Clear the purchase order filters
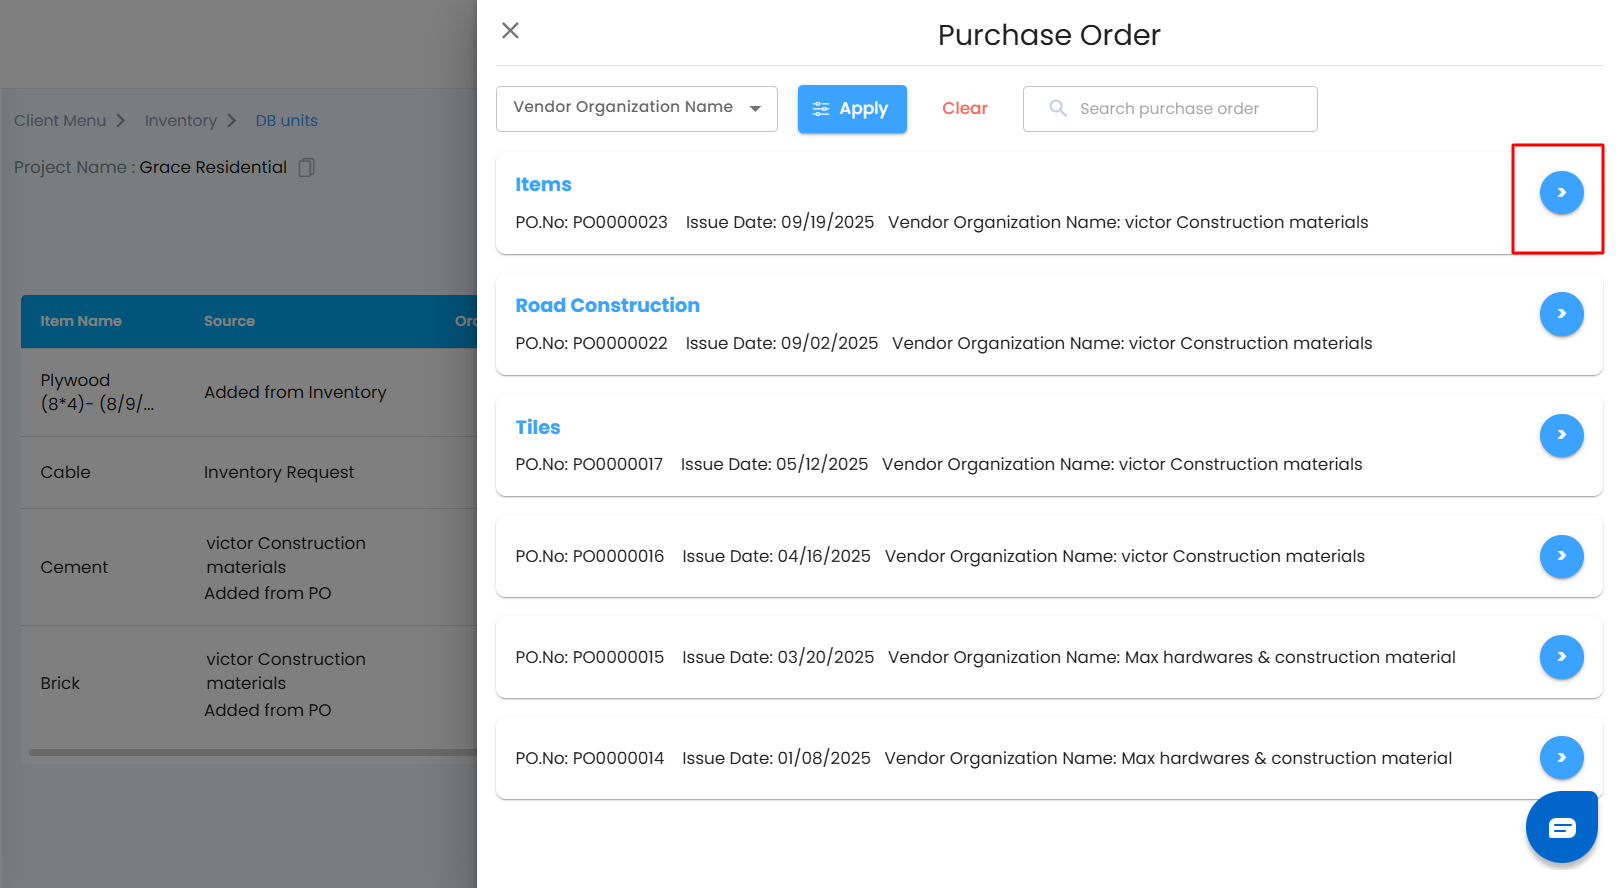Viewport: 1622px width, 888px height. (964, 109)
